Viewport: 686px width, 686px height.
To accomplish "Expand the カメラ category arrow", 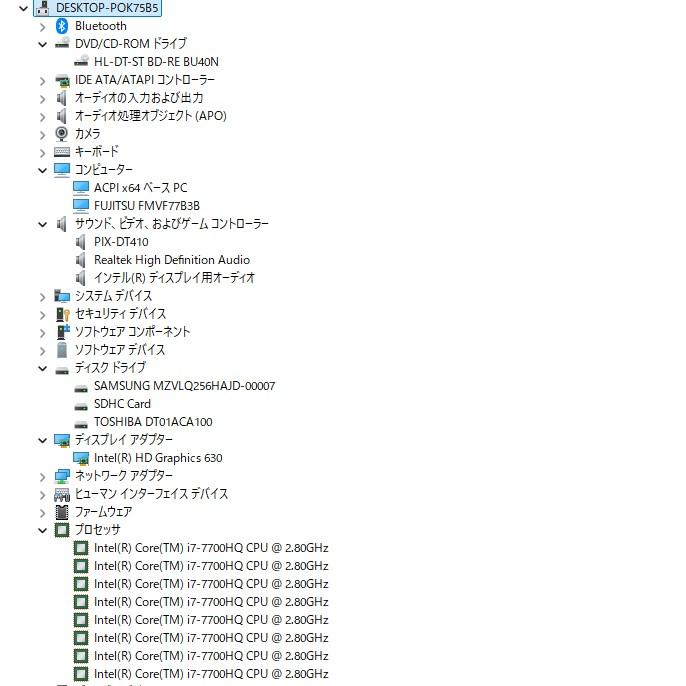I will pyautogui.click(x=42, y=135).
